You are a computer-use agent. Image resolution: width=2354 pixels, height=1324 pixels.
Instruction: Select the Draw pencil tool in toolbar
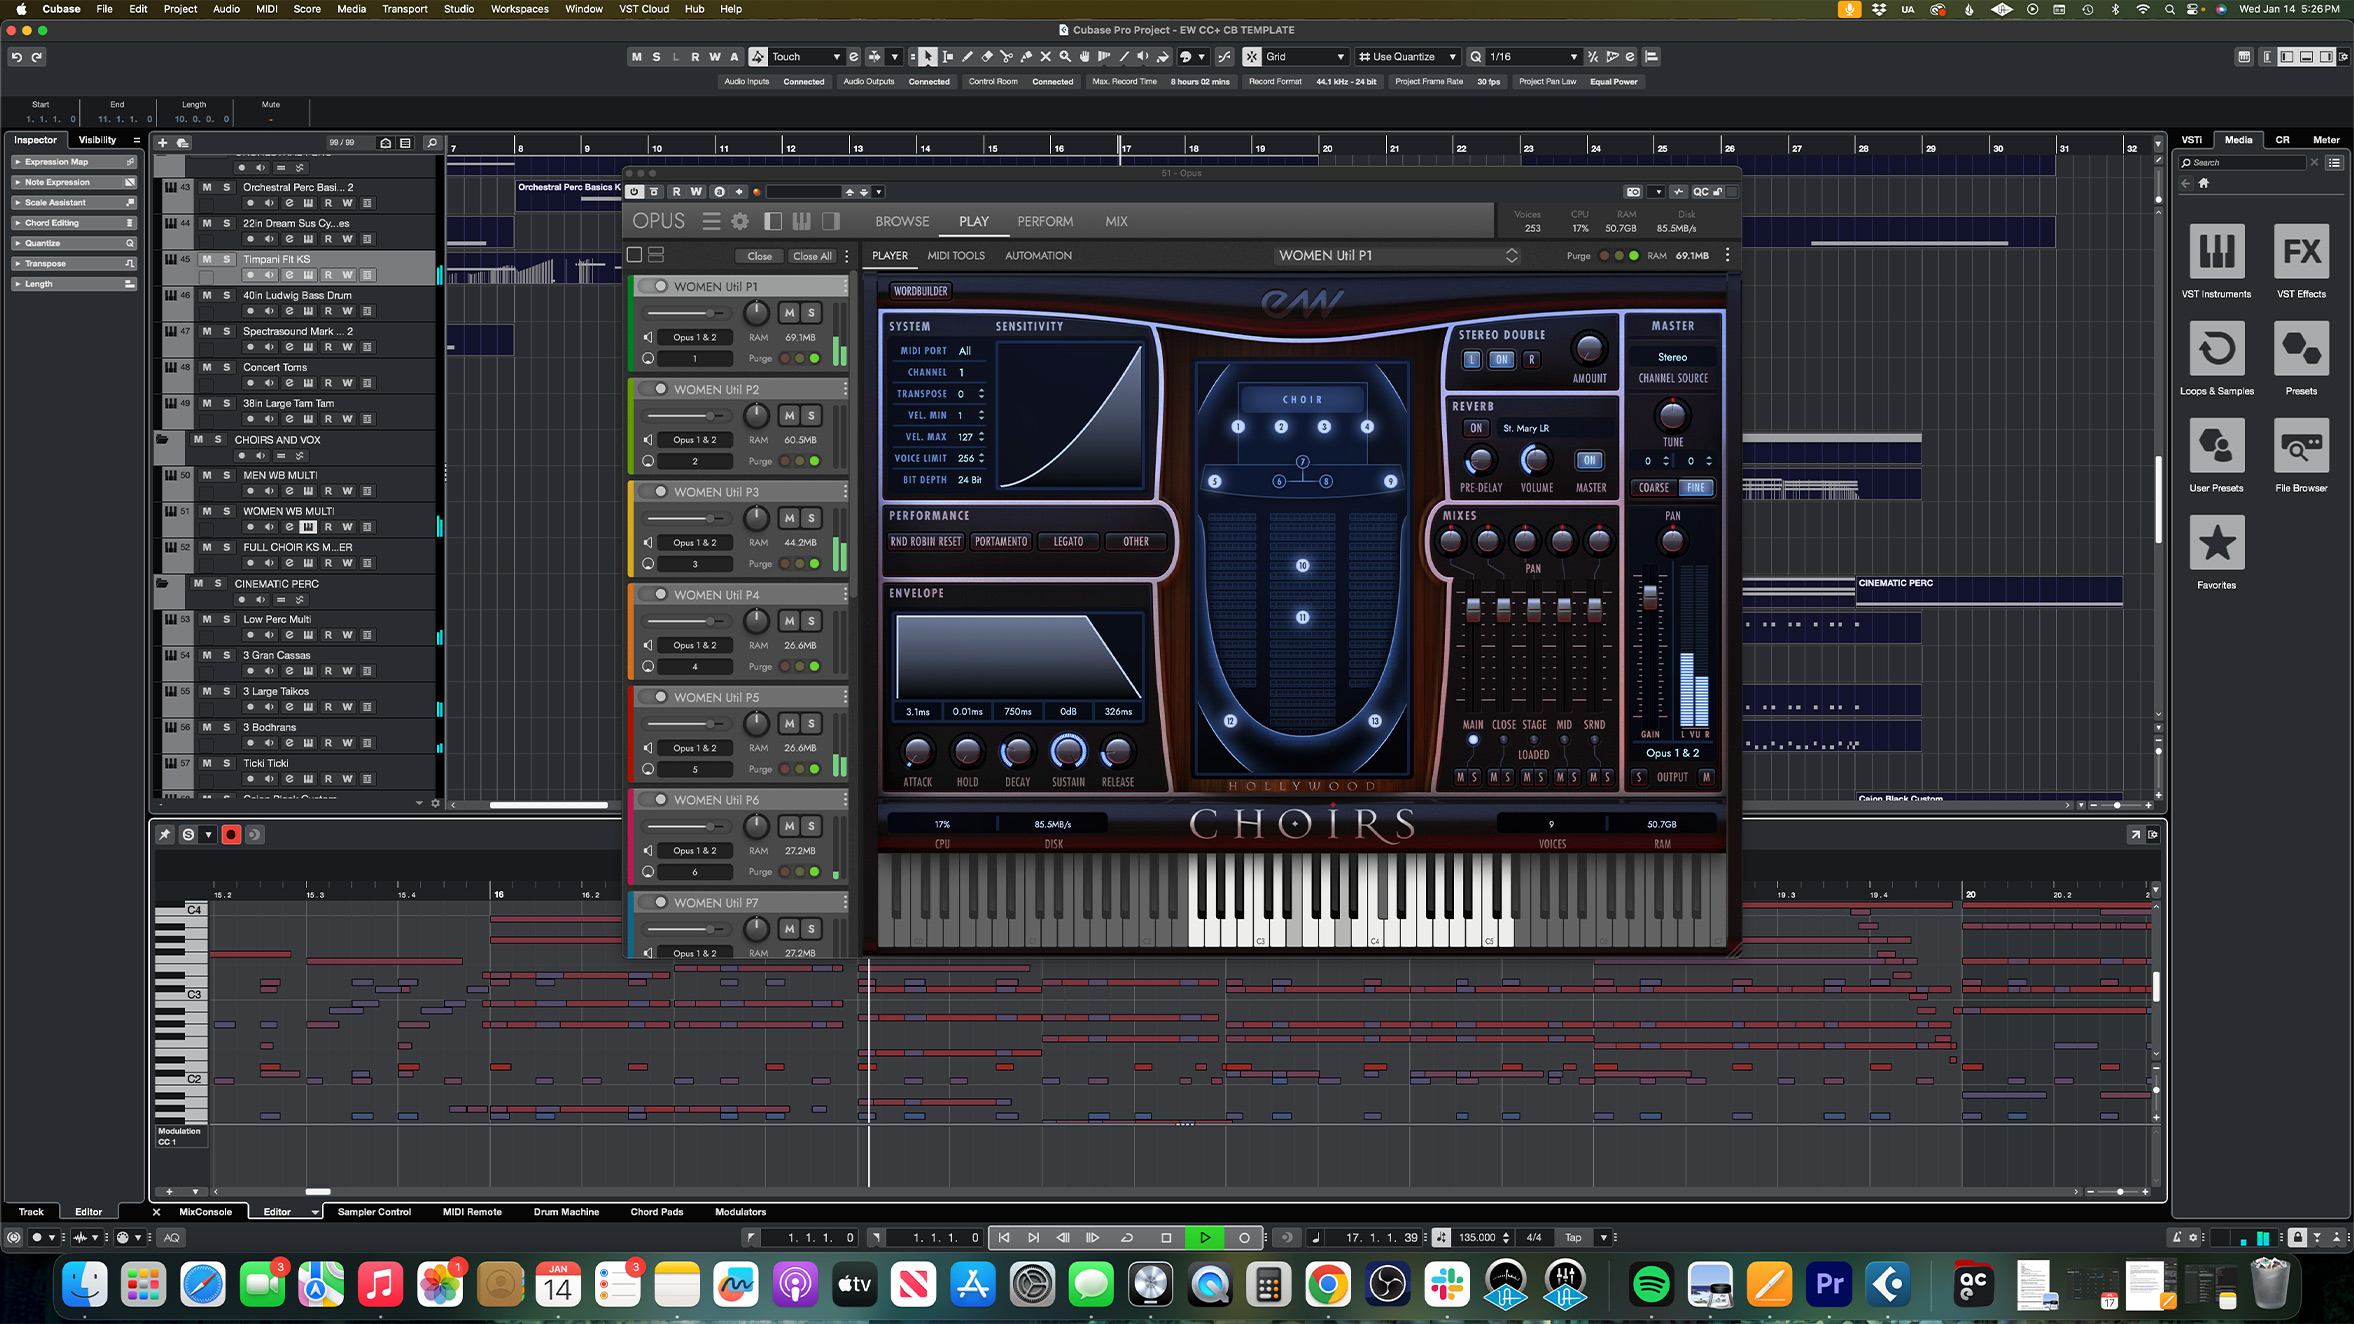coord(967,57)
